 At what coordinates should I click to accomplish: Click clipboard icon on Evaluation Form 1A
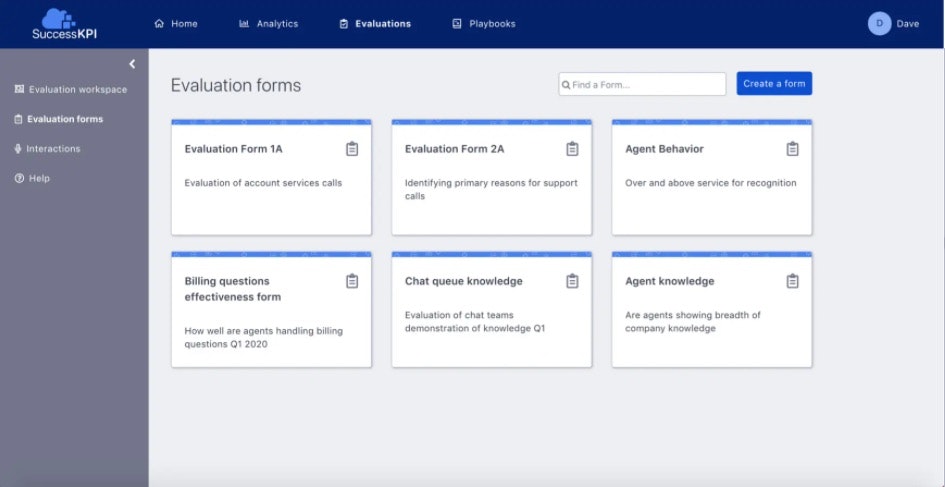(x=352, y=149)
